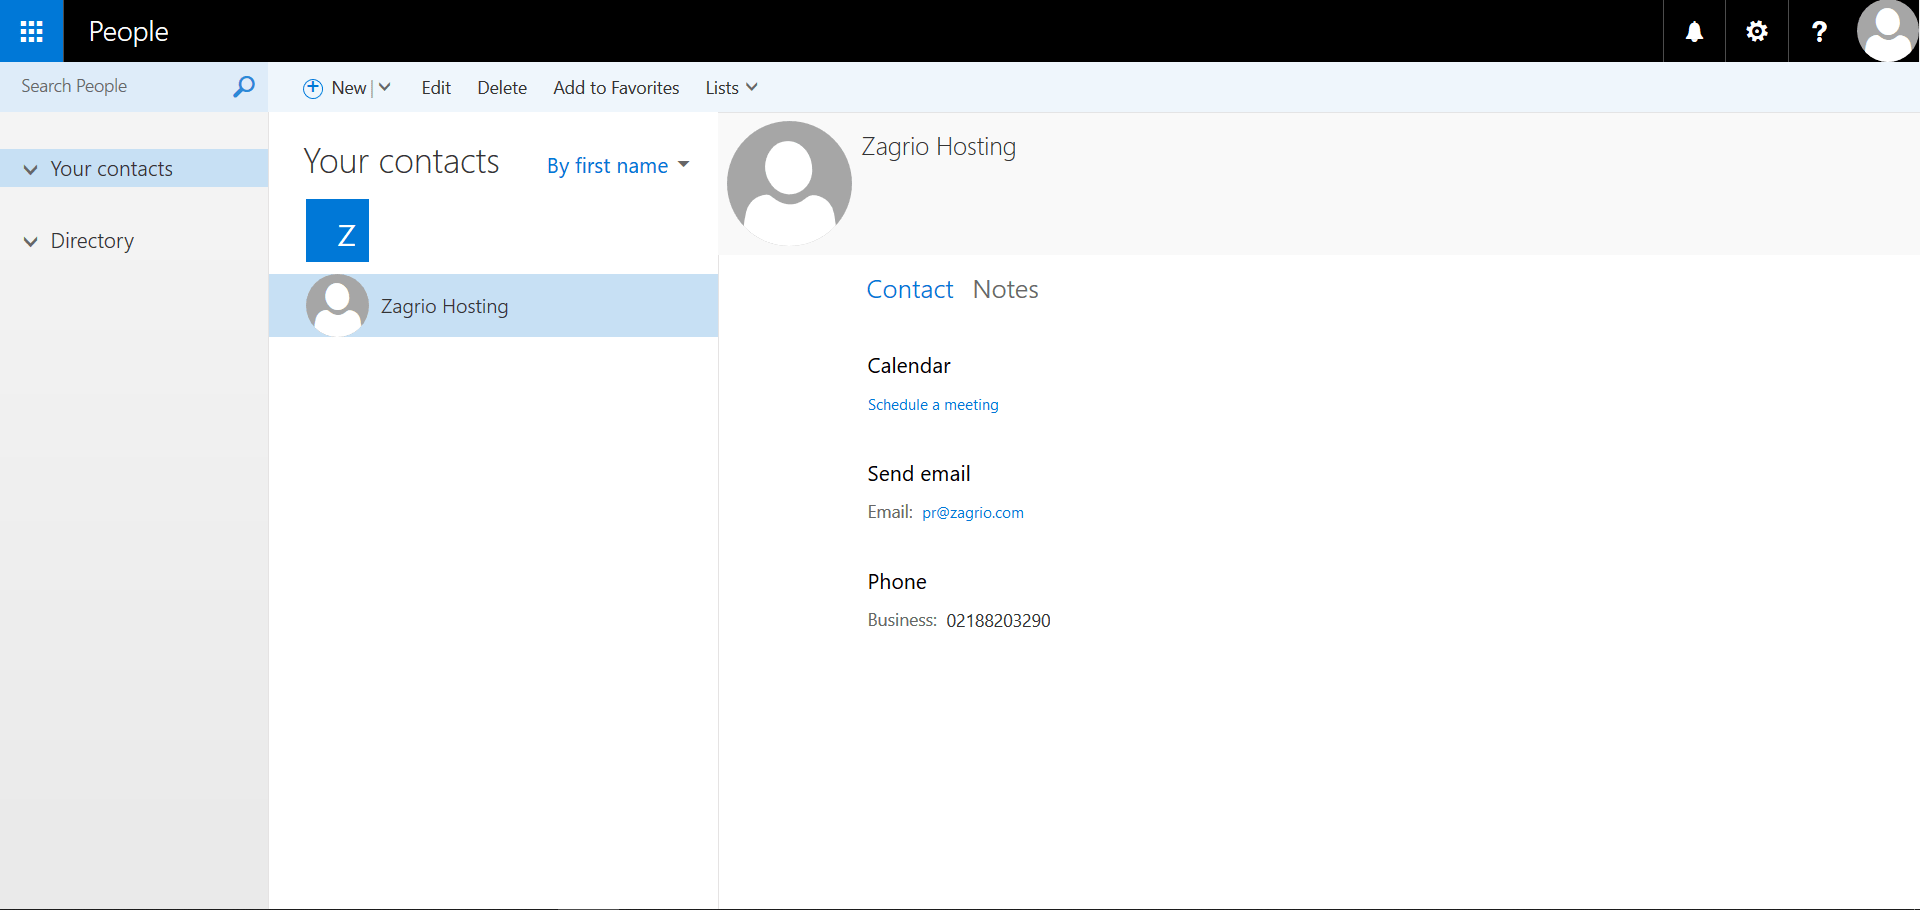Viewport: 1920px width, 910px height.
Task: Collapse the Your contacts chevron
Action: point(31,169)
